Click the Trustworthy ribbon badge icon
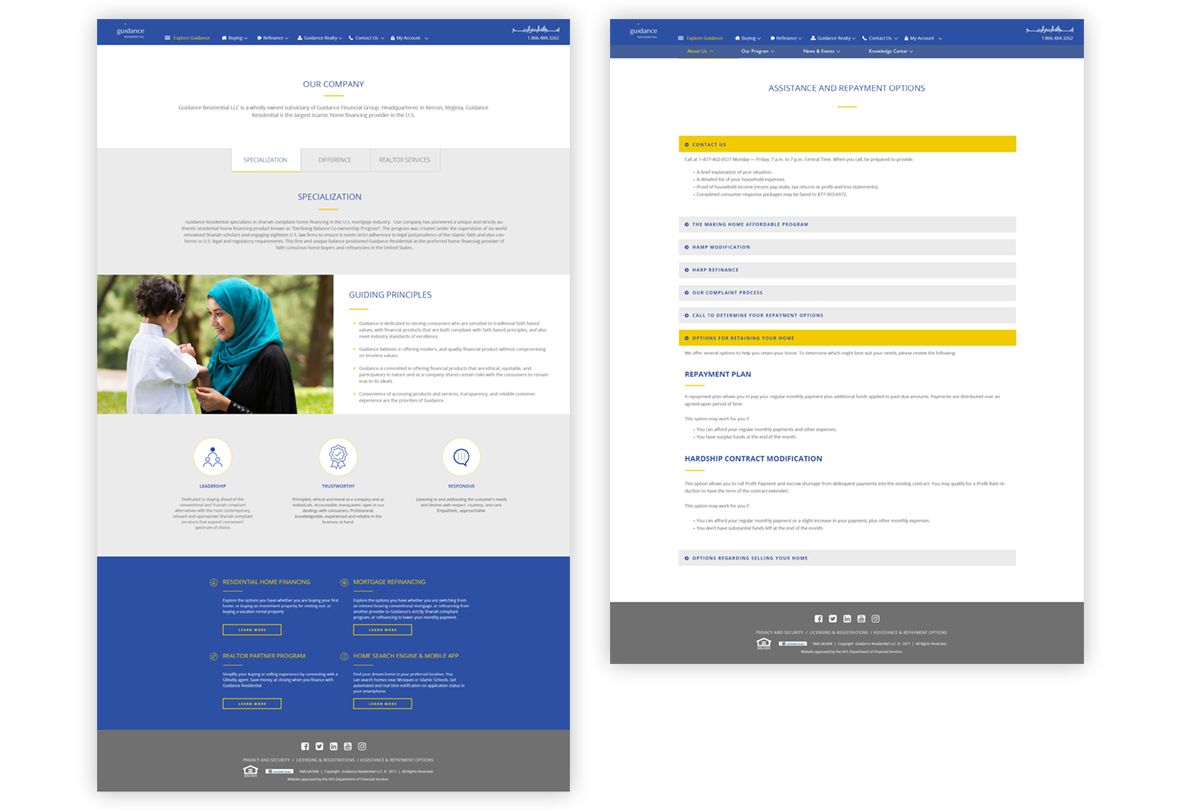This screenshot has height=810, width=1200. click(x=338, y=457)
